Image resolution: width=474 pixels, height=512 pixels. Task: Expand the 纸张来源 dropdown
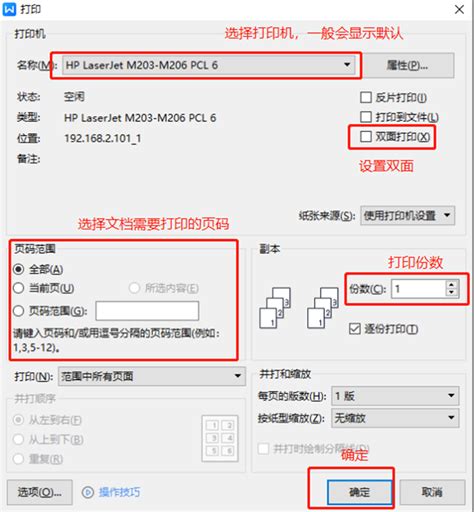point(408,215)
